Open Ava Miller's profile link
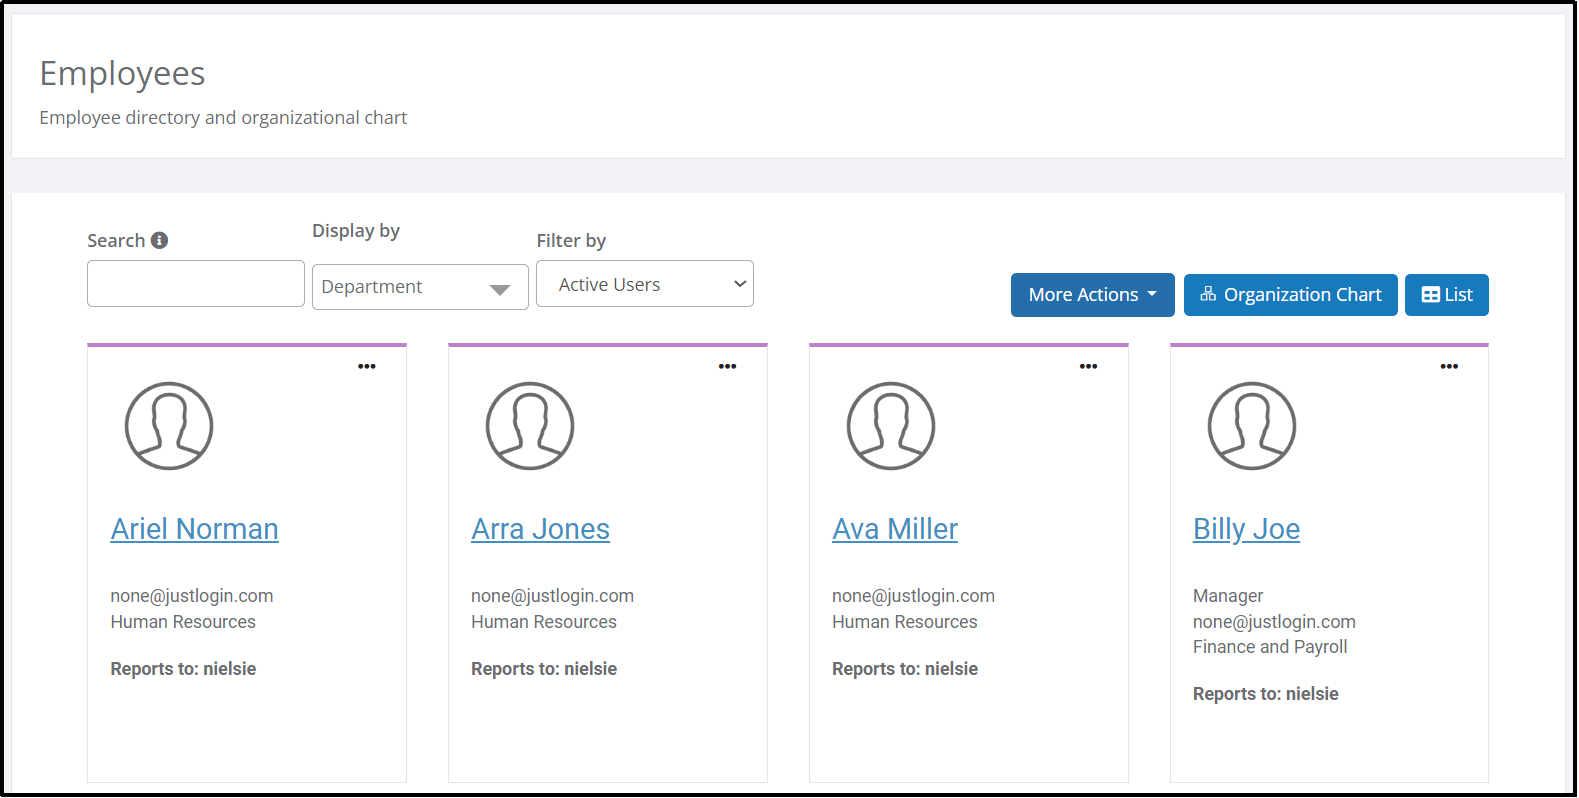1579x798 pixels. pos(895,529)
